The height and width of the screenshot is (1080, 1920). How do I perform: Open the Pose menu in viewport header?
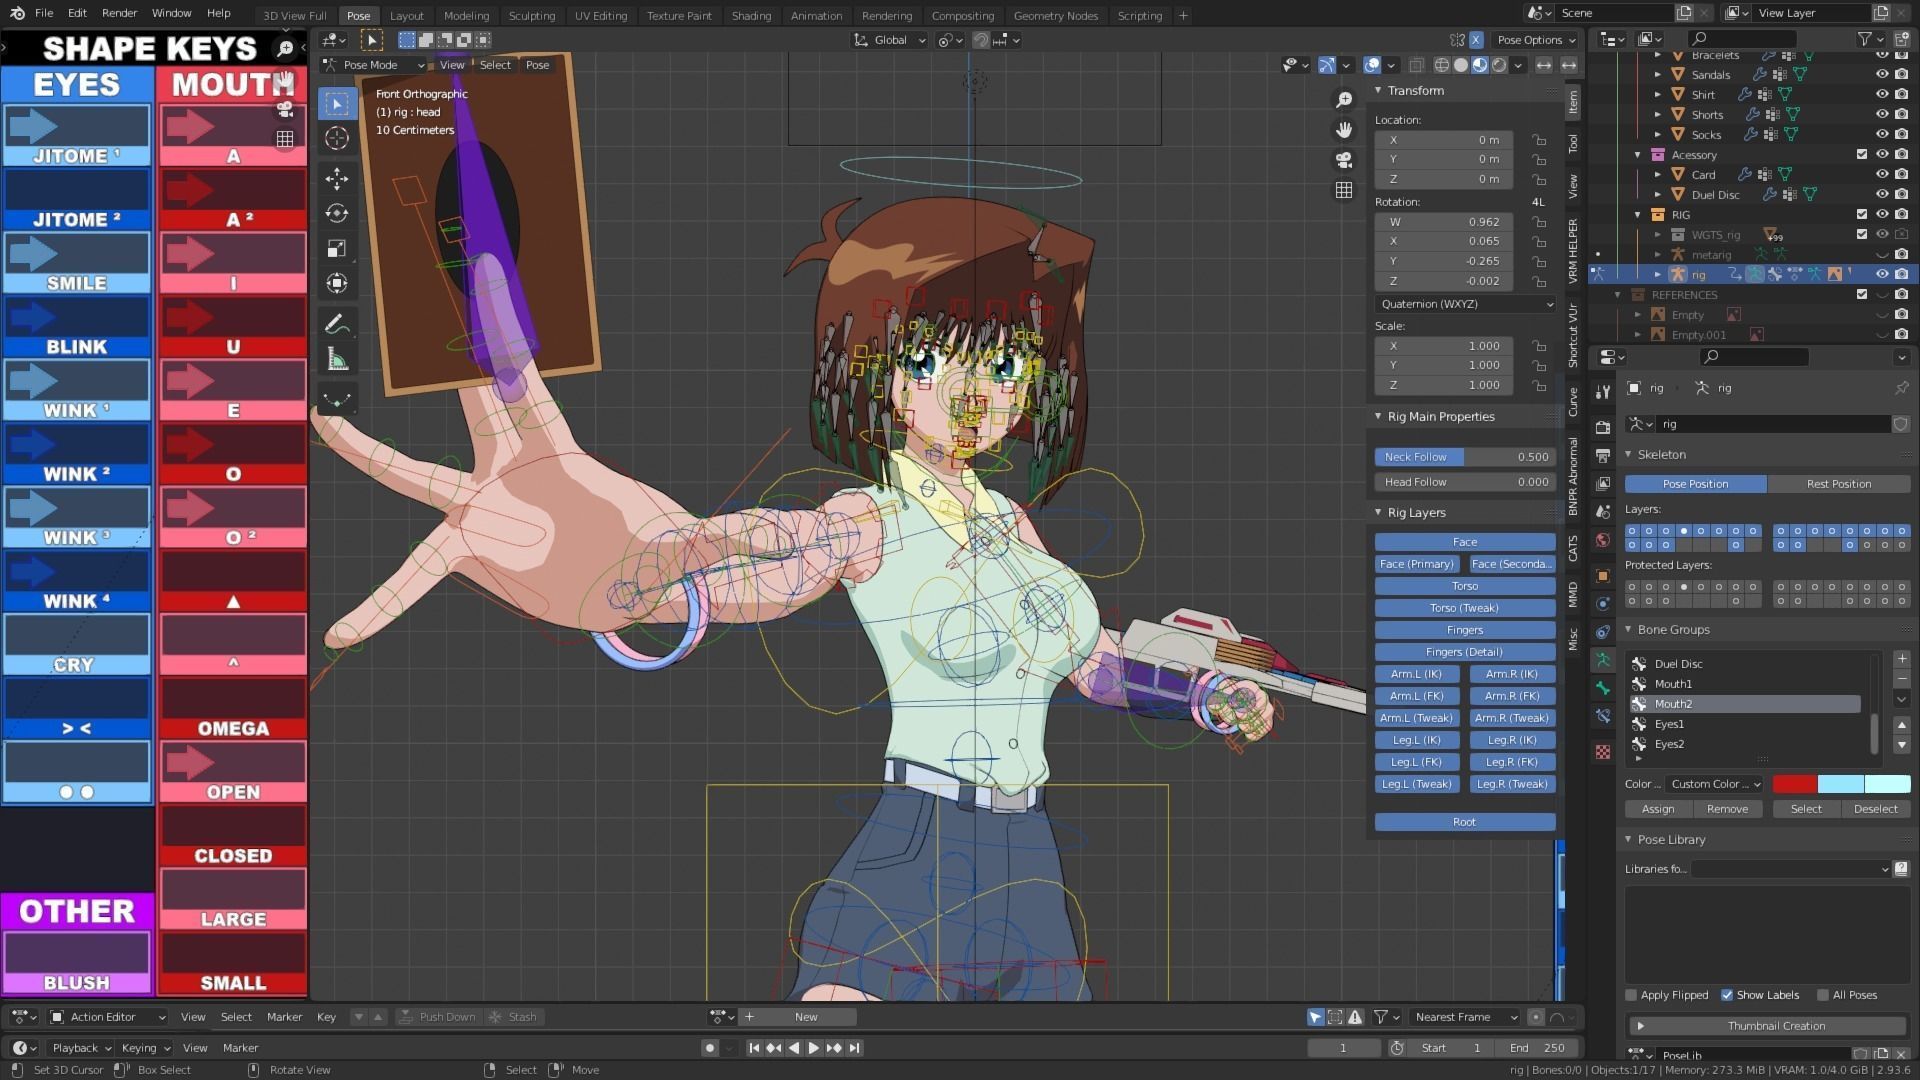click(537, 65)
